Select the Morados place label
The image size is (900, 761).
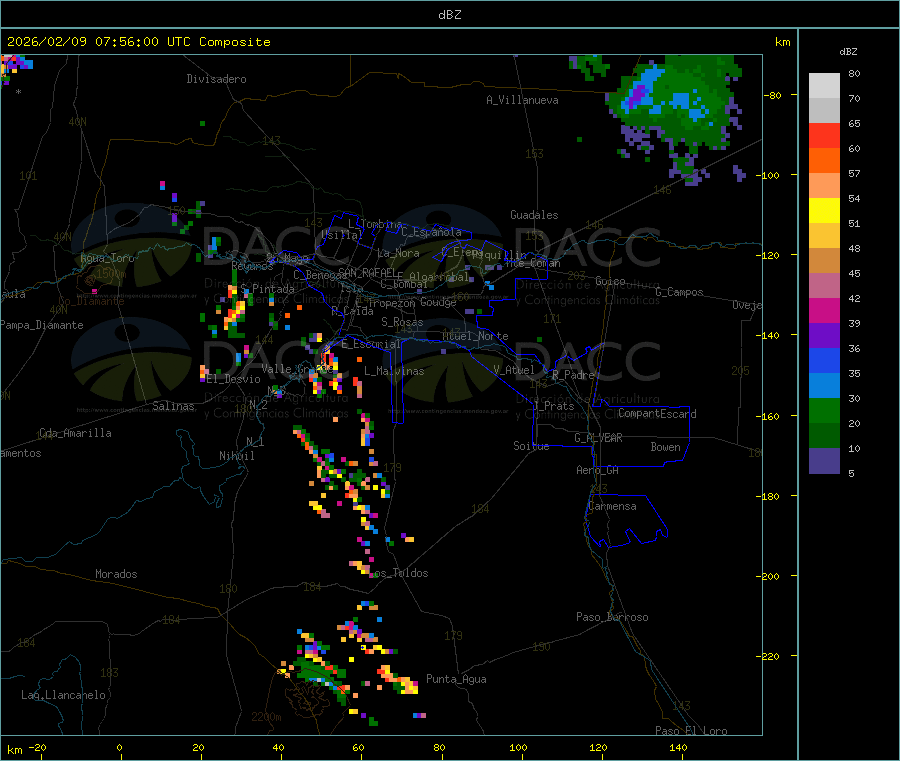tap(117, 574)
